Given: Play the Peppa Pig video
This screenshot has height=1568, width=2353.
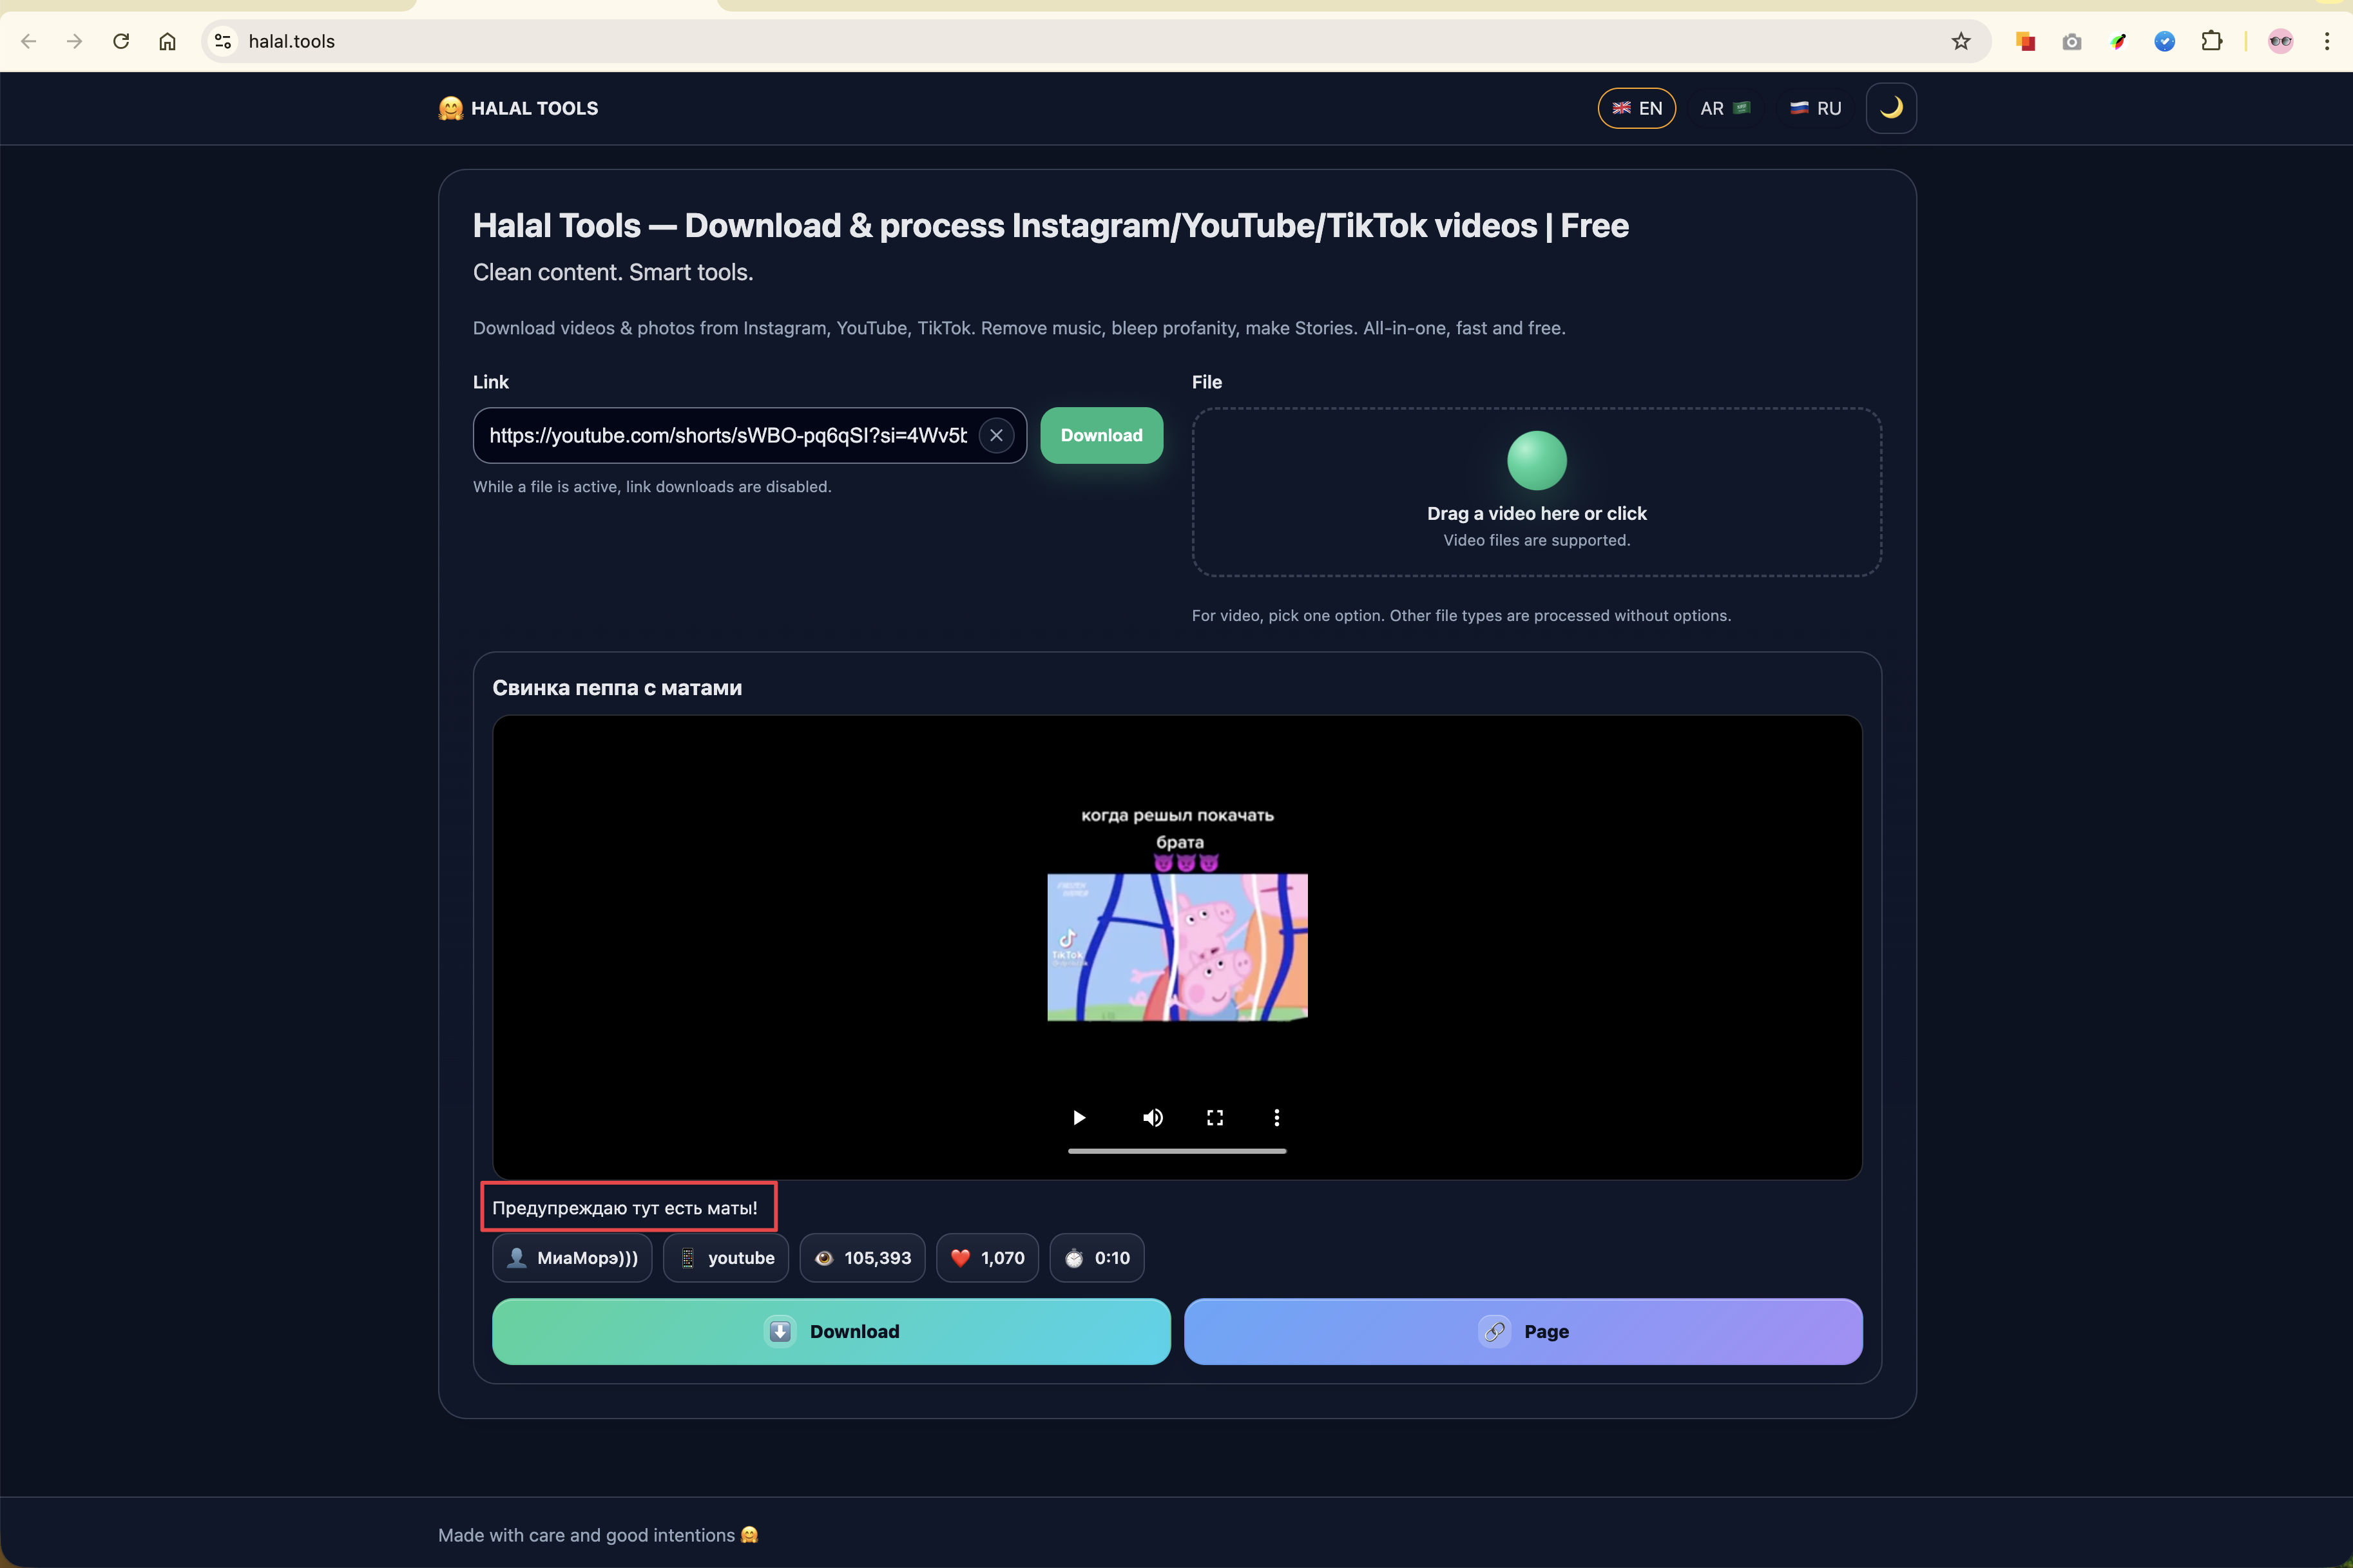Looking at the screenshot, I should 1078,1117.
